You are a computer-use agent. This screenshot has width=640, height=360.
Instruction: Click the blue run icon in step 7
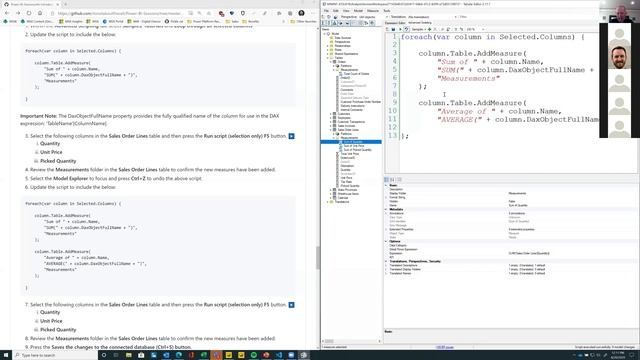click(291, 305)
